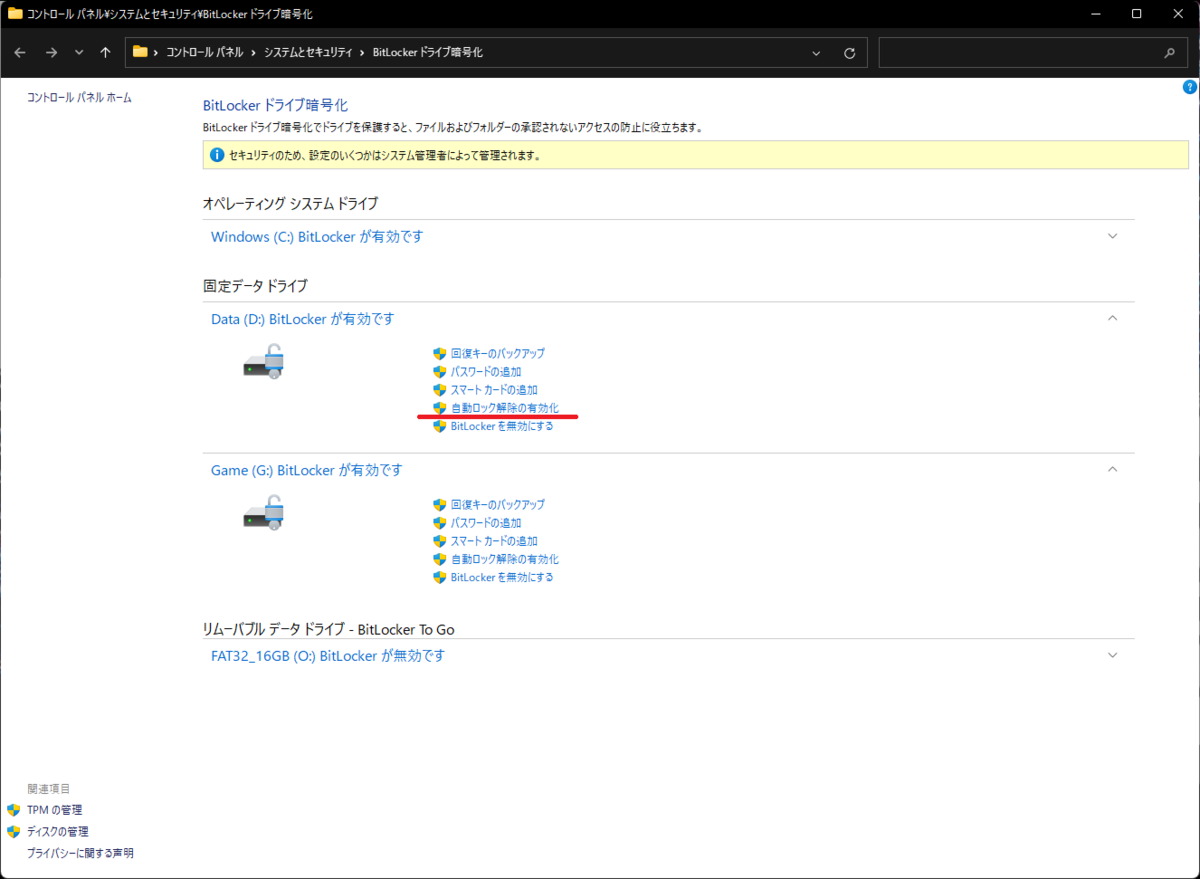1200x879 pixels.
Task: Open プライバシーに関する声明
Action: pyautogui.click(x=80, y=853)
